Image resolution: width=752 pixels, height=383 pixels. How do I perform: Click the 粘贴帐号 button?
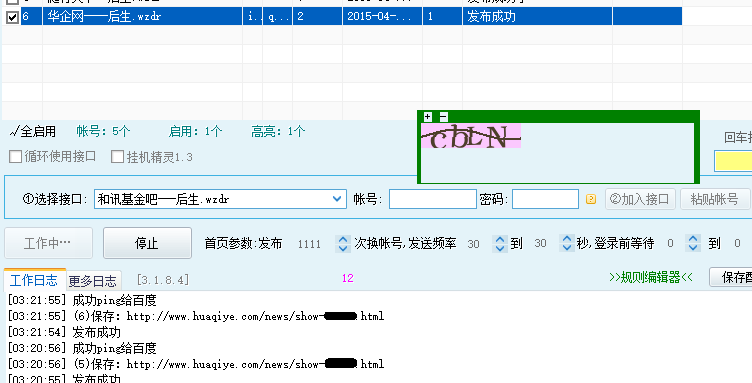[x=715, y=199]
